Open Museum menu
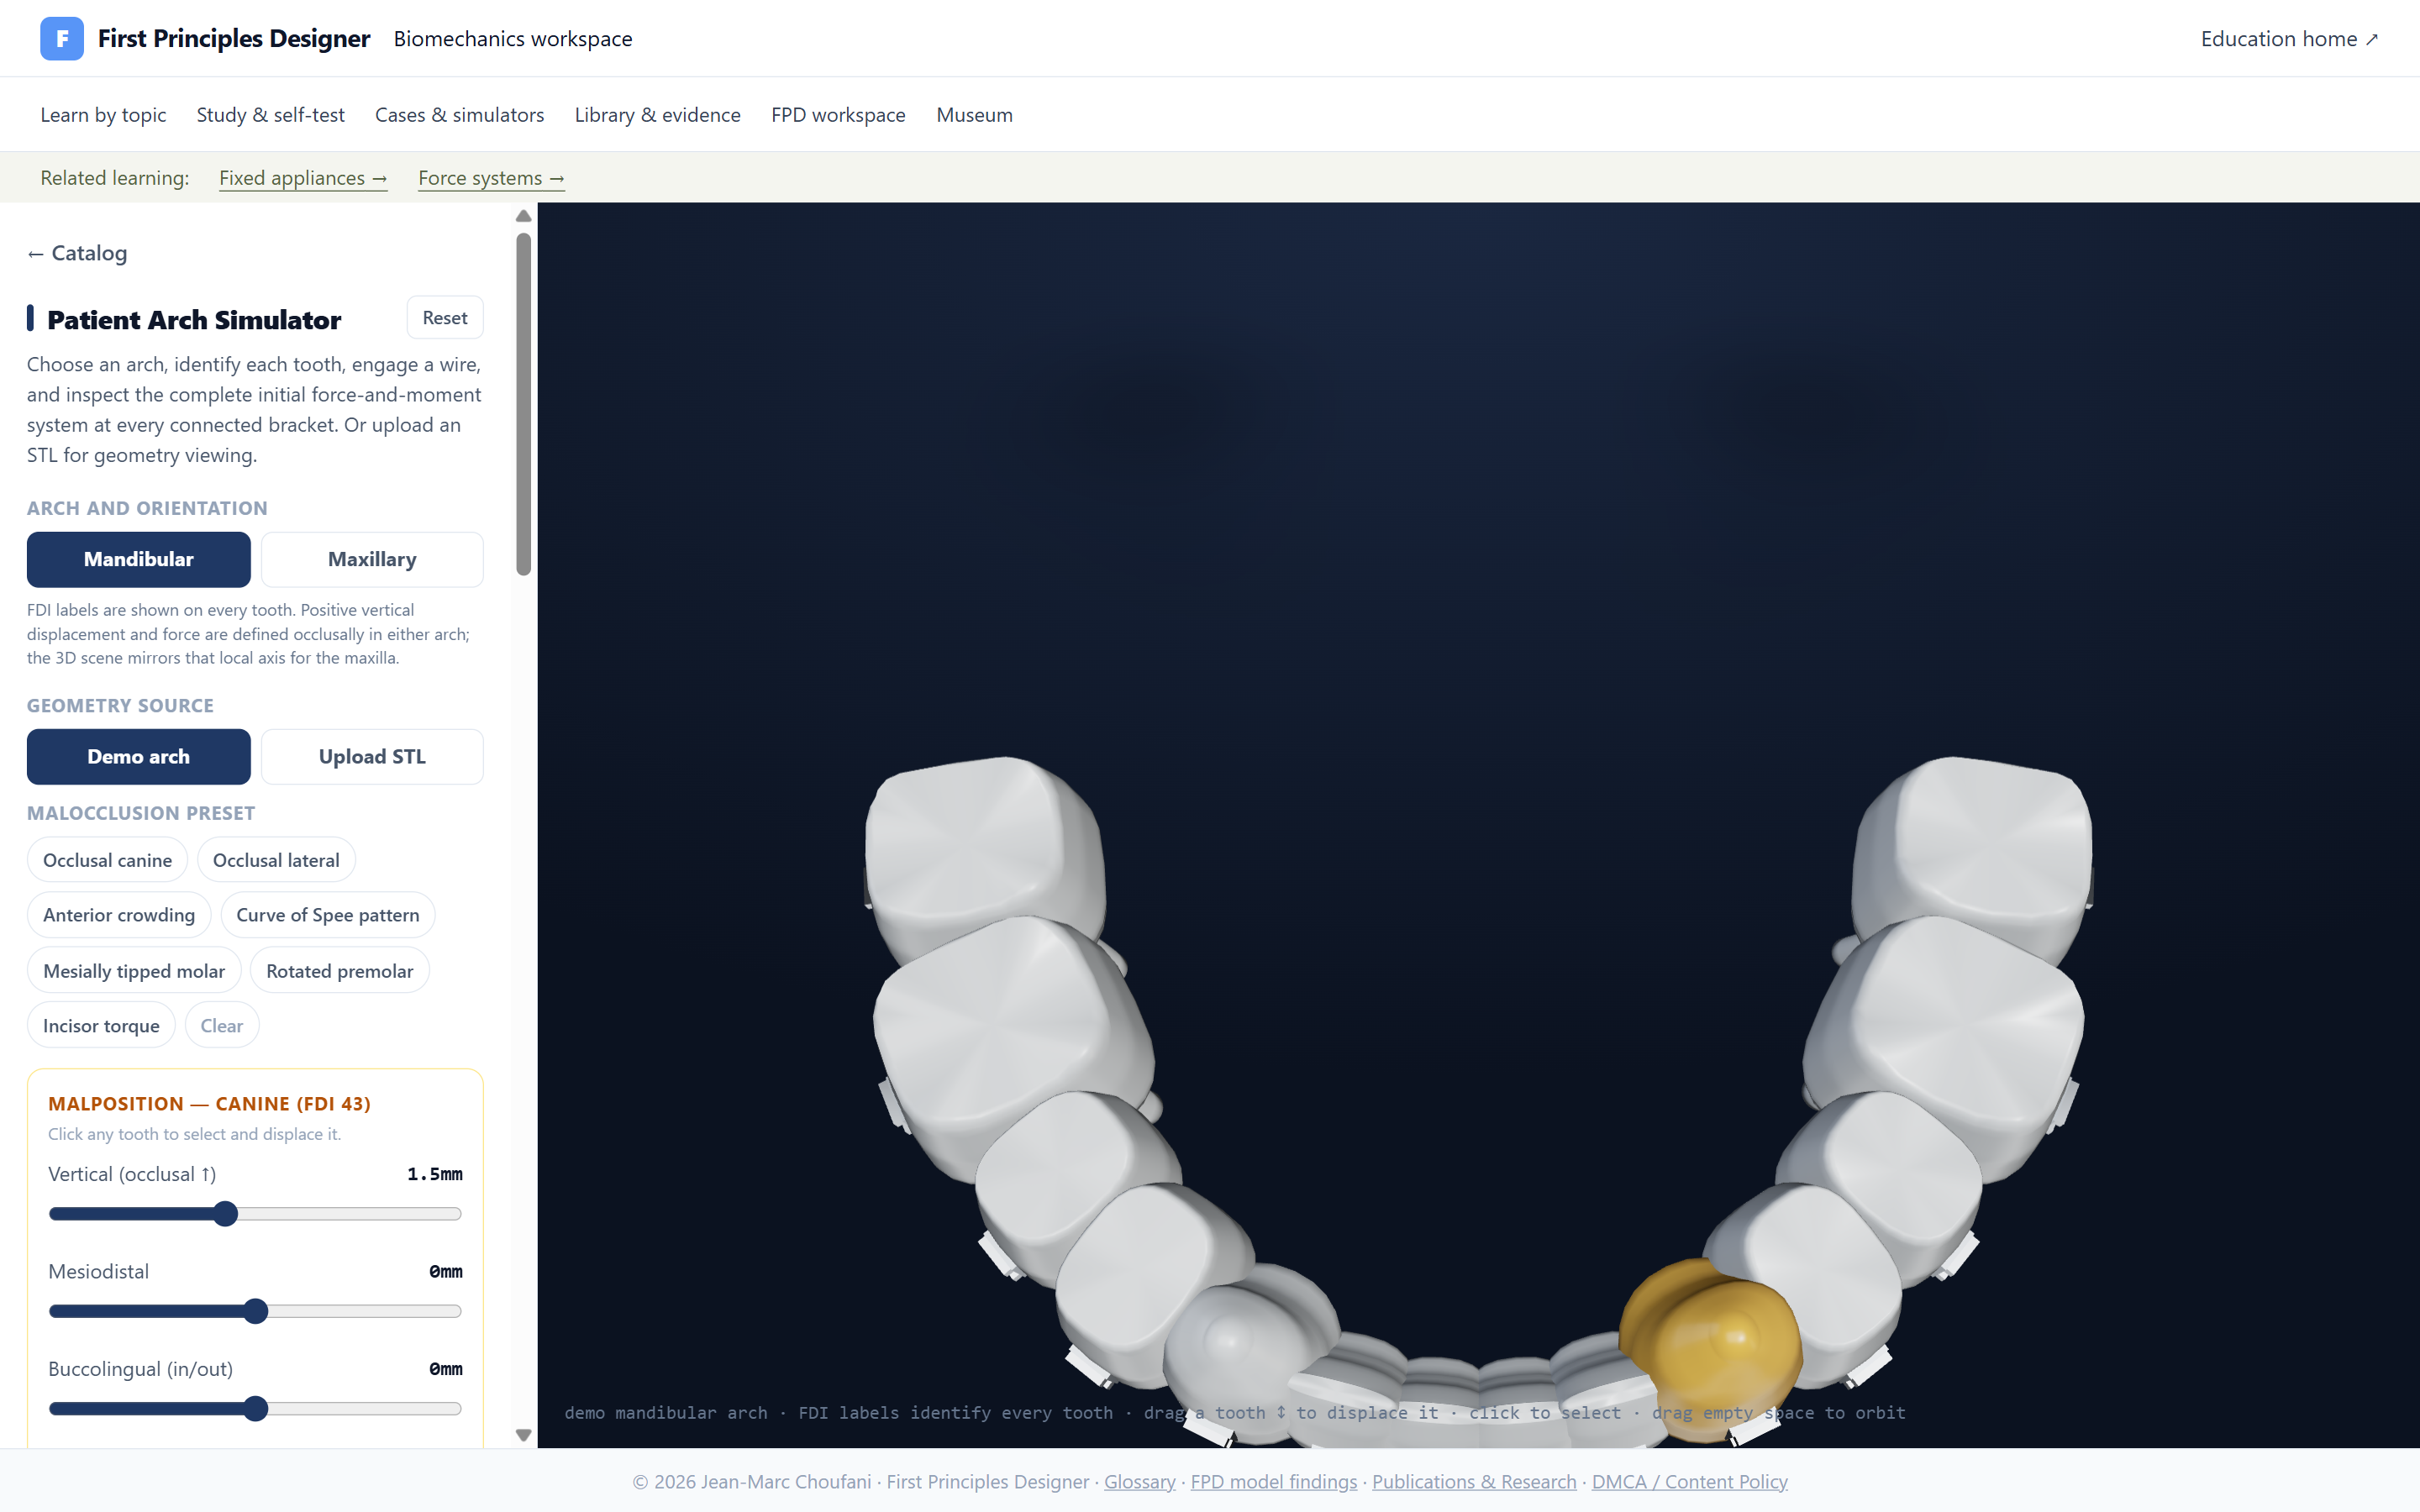The image size is (2420, 1512). tap(974, 115)
